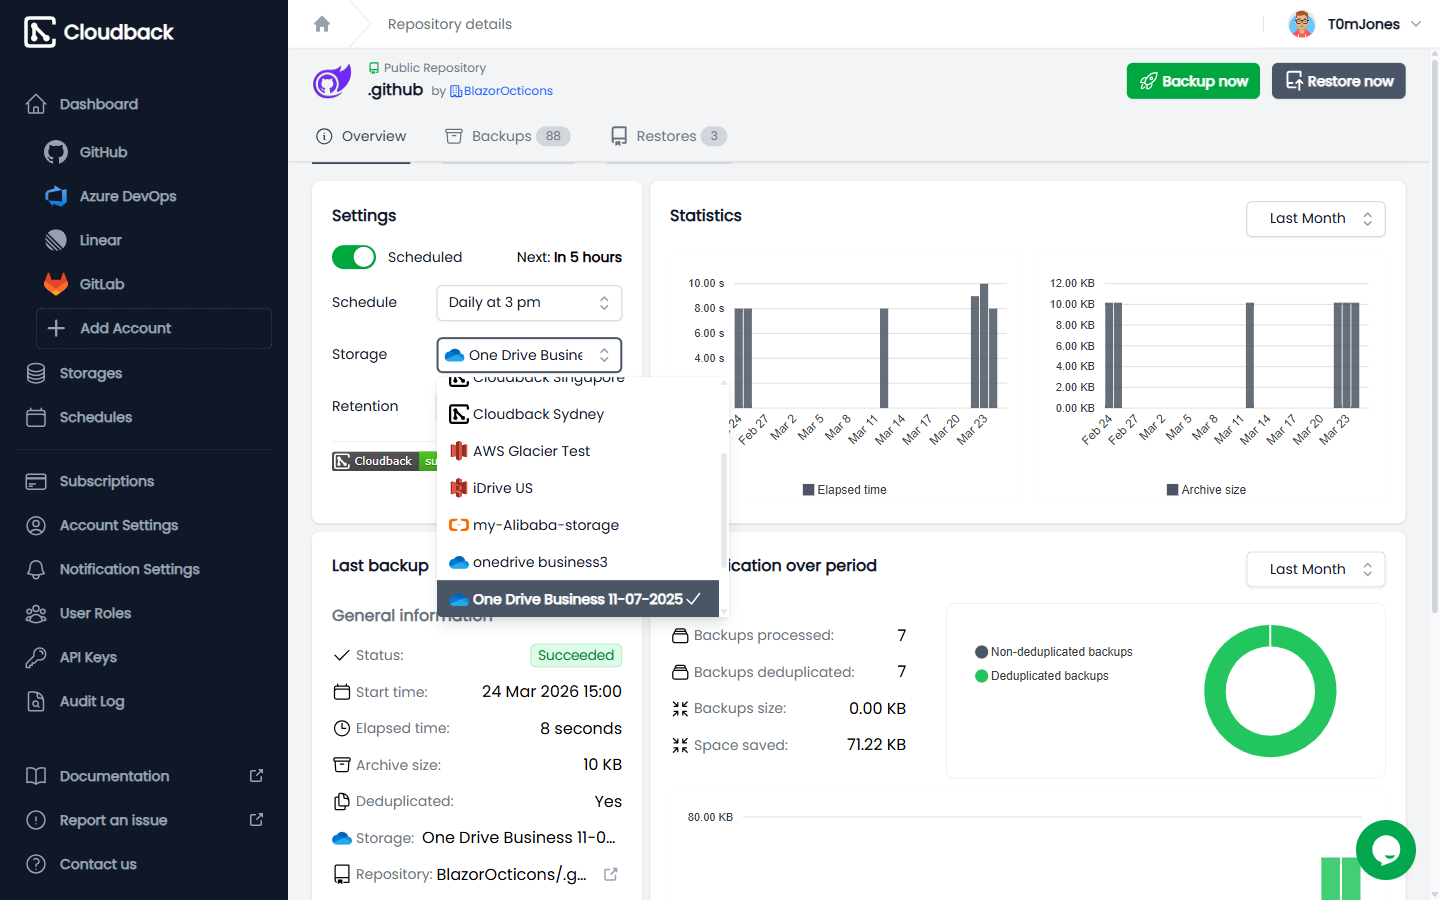Image resolution: width=1440 pixels, height=900 pixels.
Task: Click Add Account button
Action: click(x=154, y=328)
